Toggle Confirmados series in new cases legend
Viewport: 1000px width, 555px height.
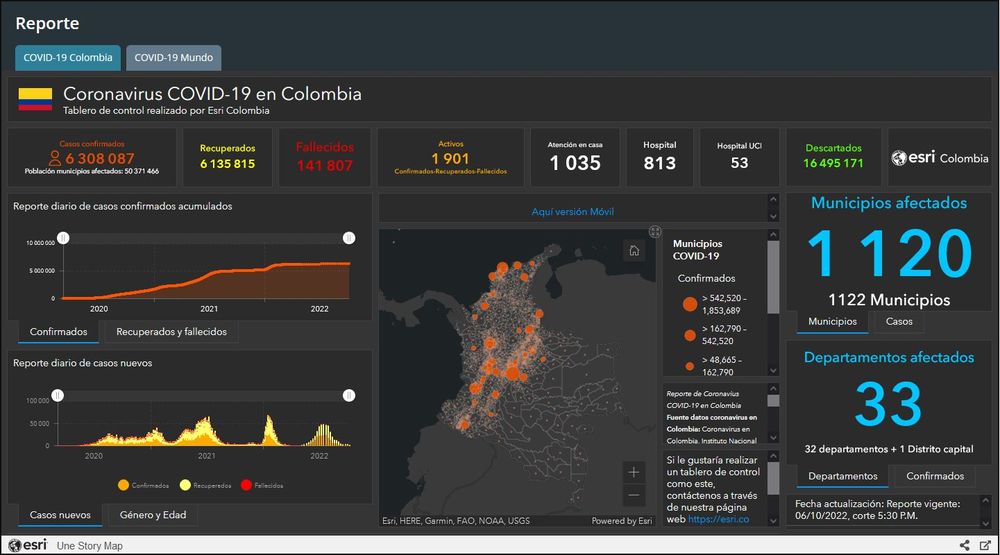point(143,485)
